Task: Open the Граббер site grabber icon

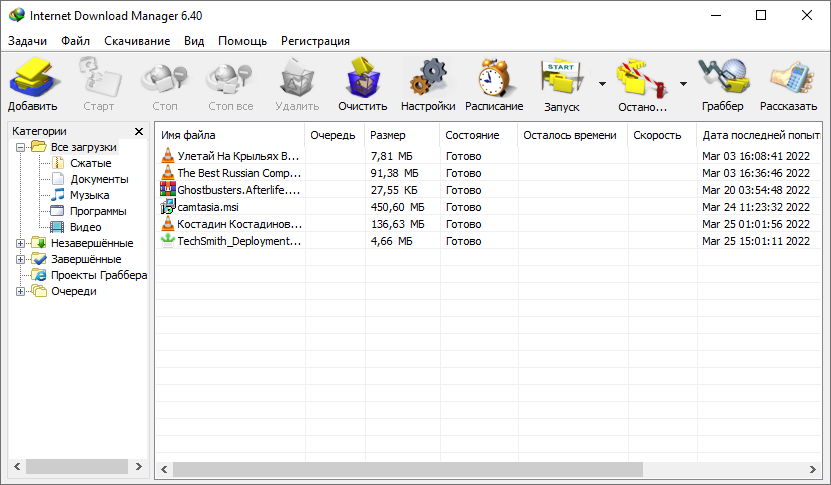Action: pyautogui.click(x=723, y=78)
